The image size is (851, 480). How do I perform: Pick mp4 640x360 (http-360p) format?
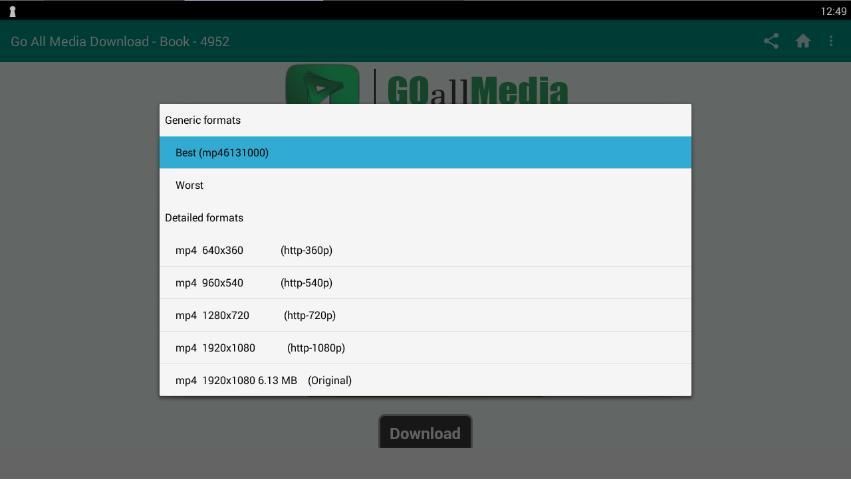click(x=425, y=250)
